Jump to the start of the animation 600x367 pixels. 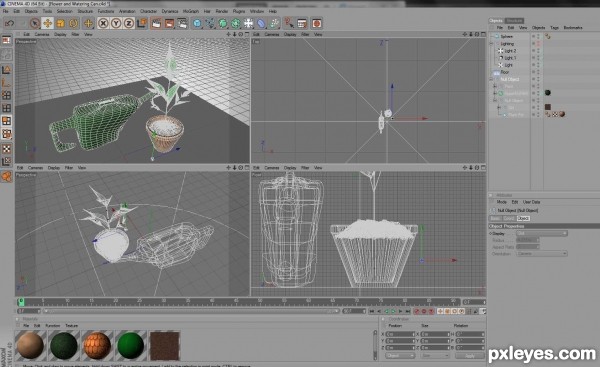coord(372,312)
